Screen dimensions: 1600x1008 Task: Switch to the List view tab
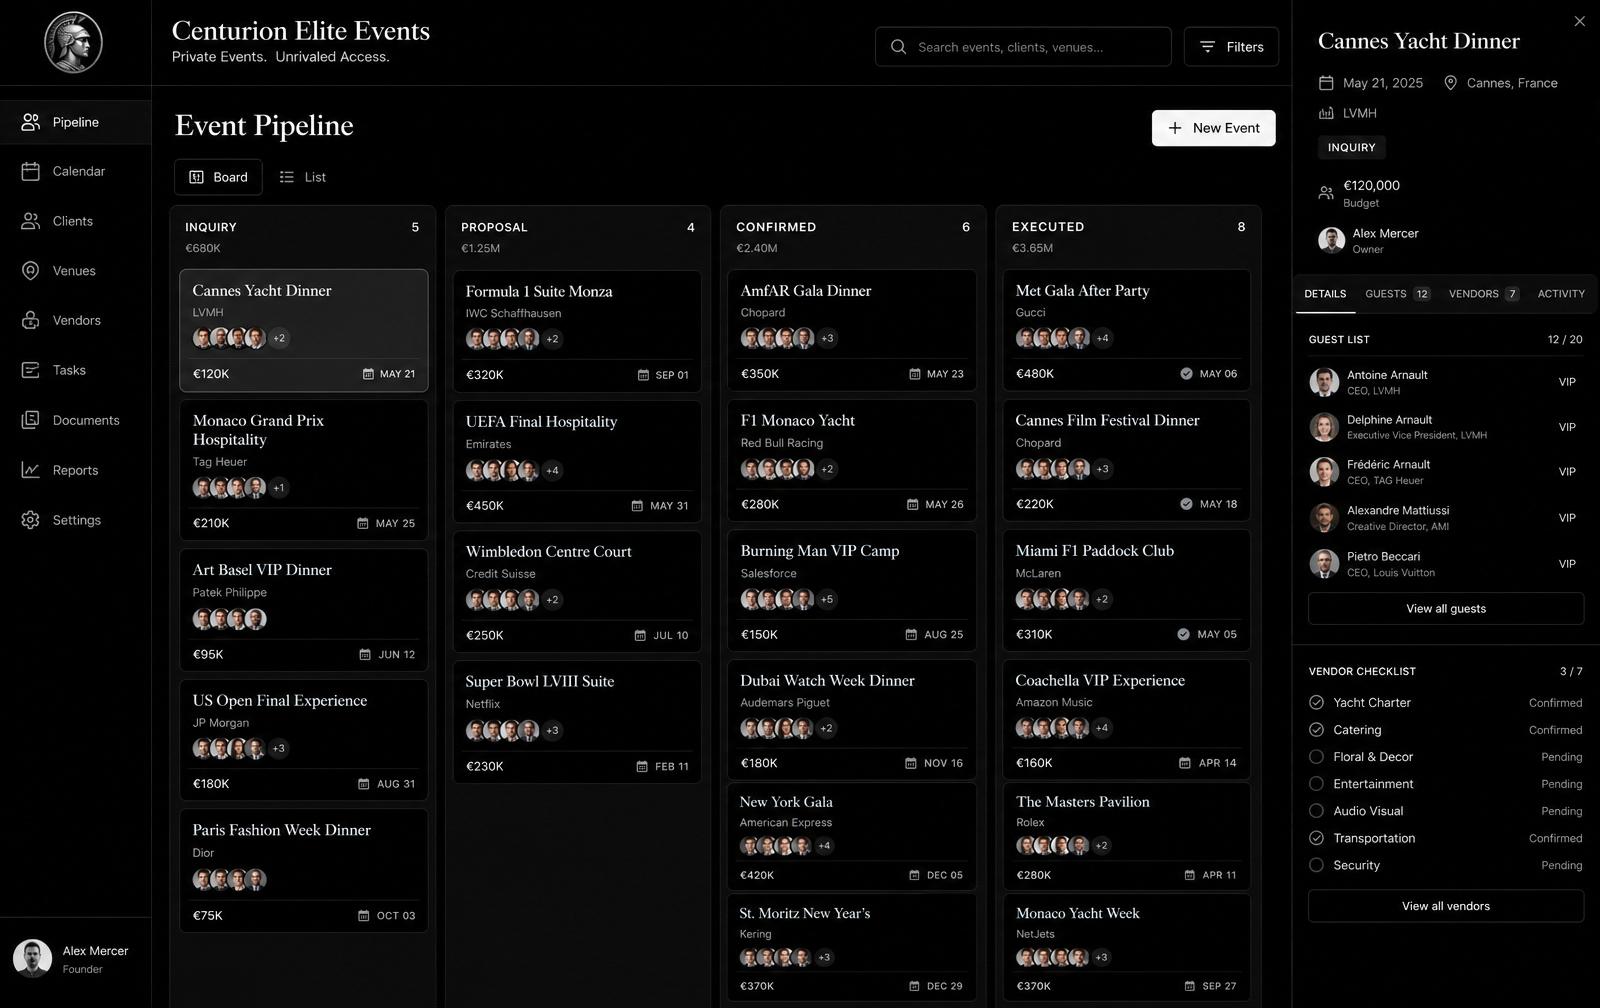(303, 177)
